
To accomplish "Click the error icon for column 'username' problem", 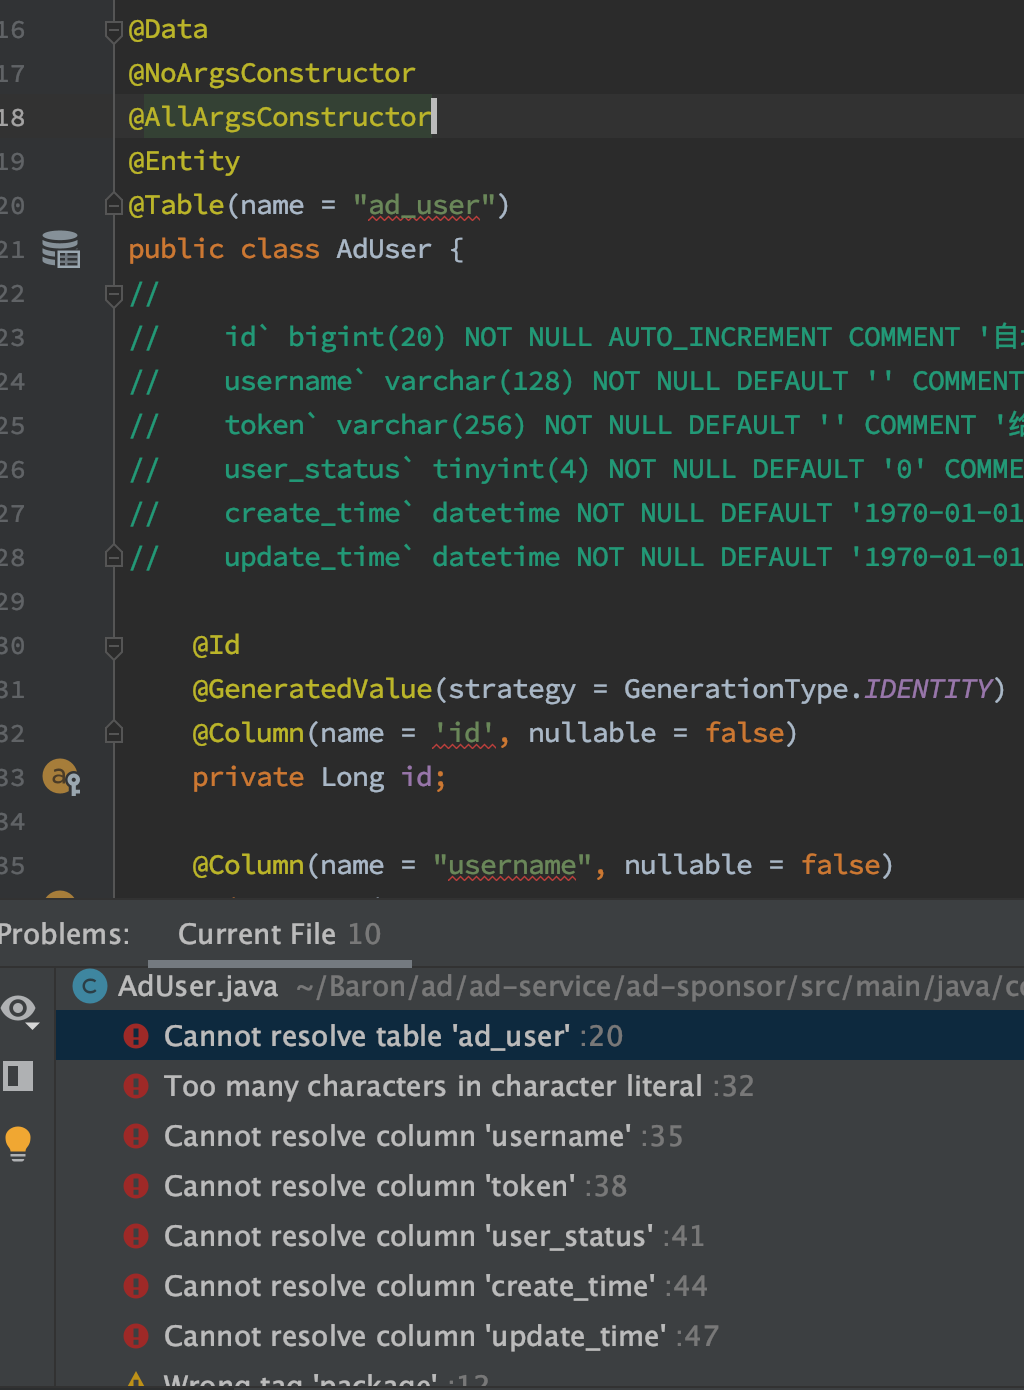I will click(136, 1136).
